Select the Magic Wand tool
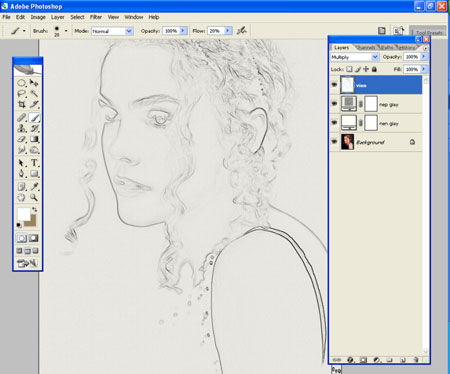 (34, 93)
